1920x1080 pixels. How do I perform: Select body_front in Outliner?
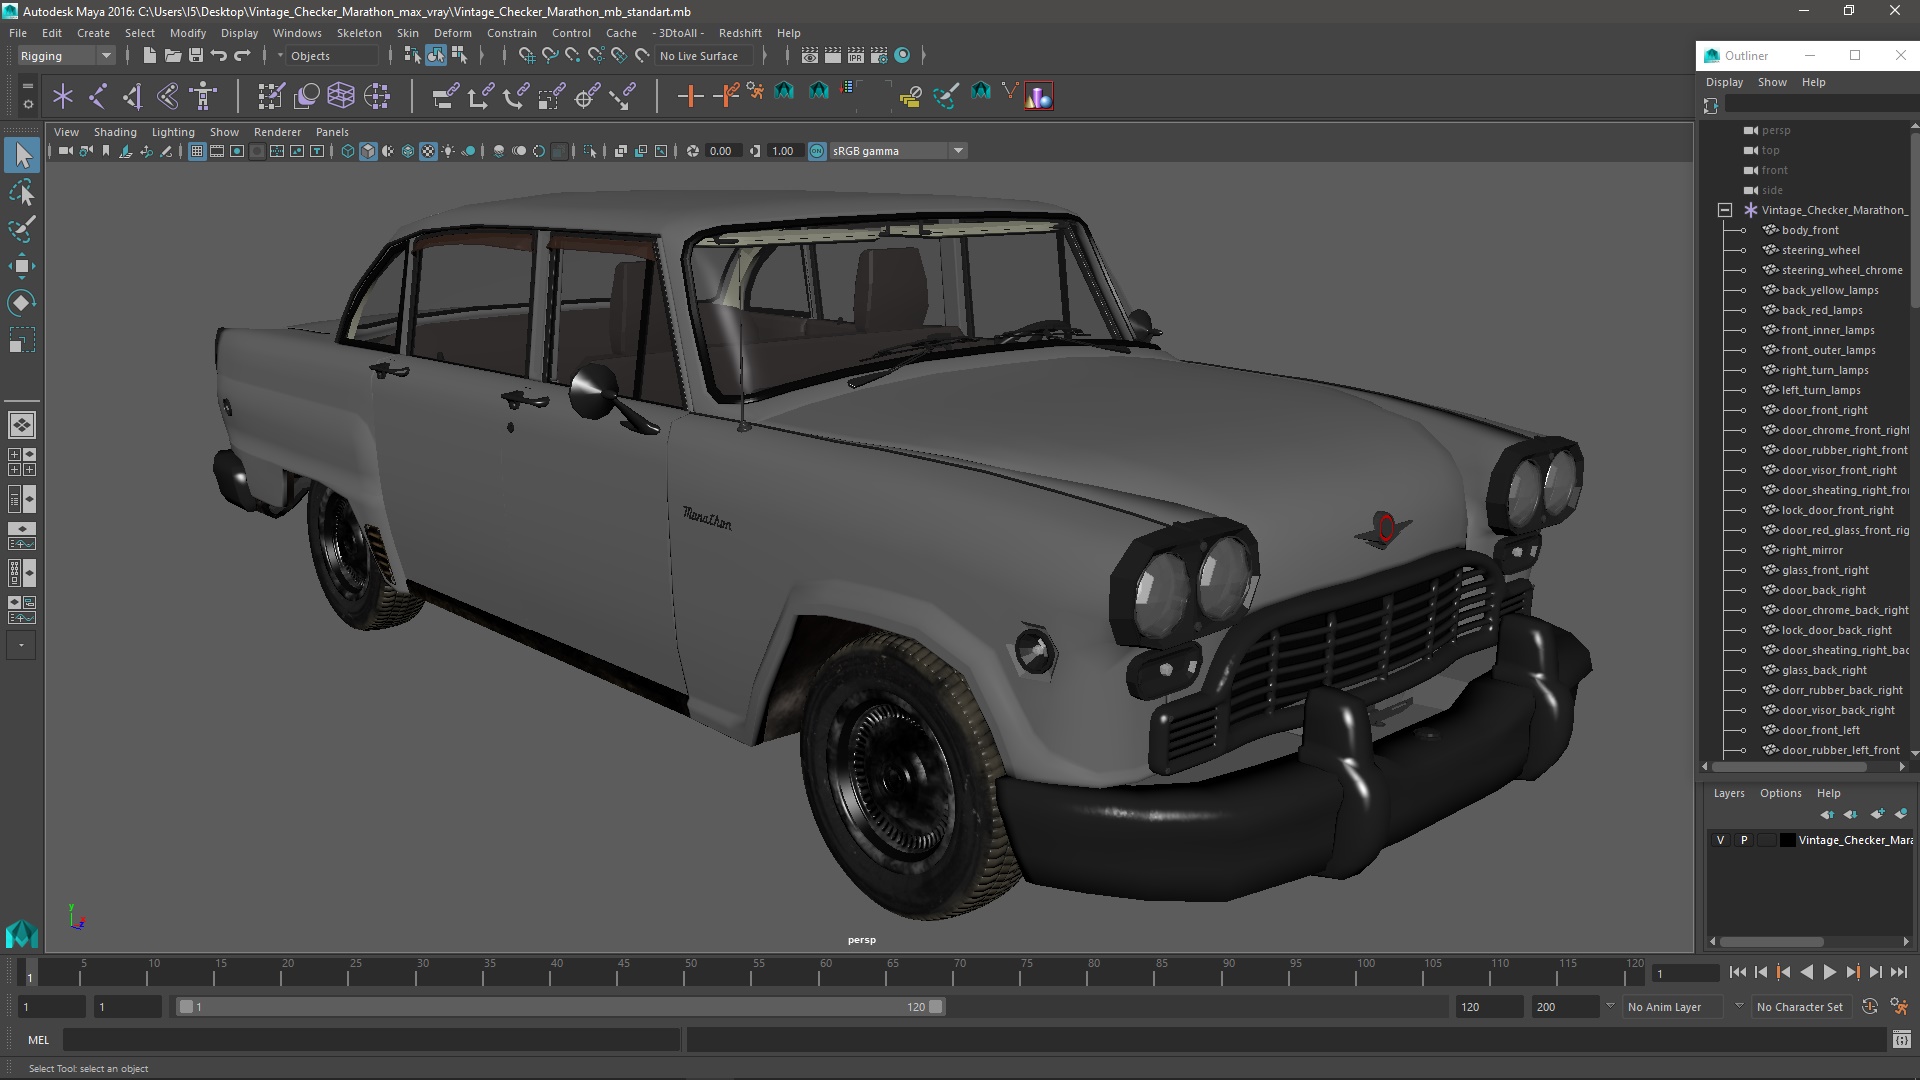1810,230
